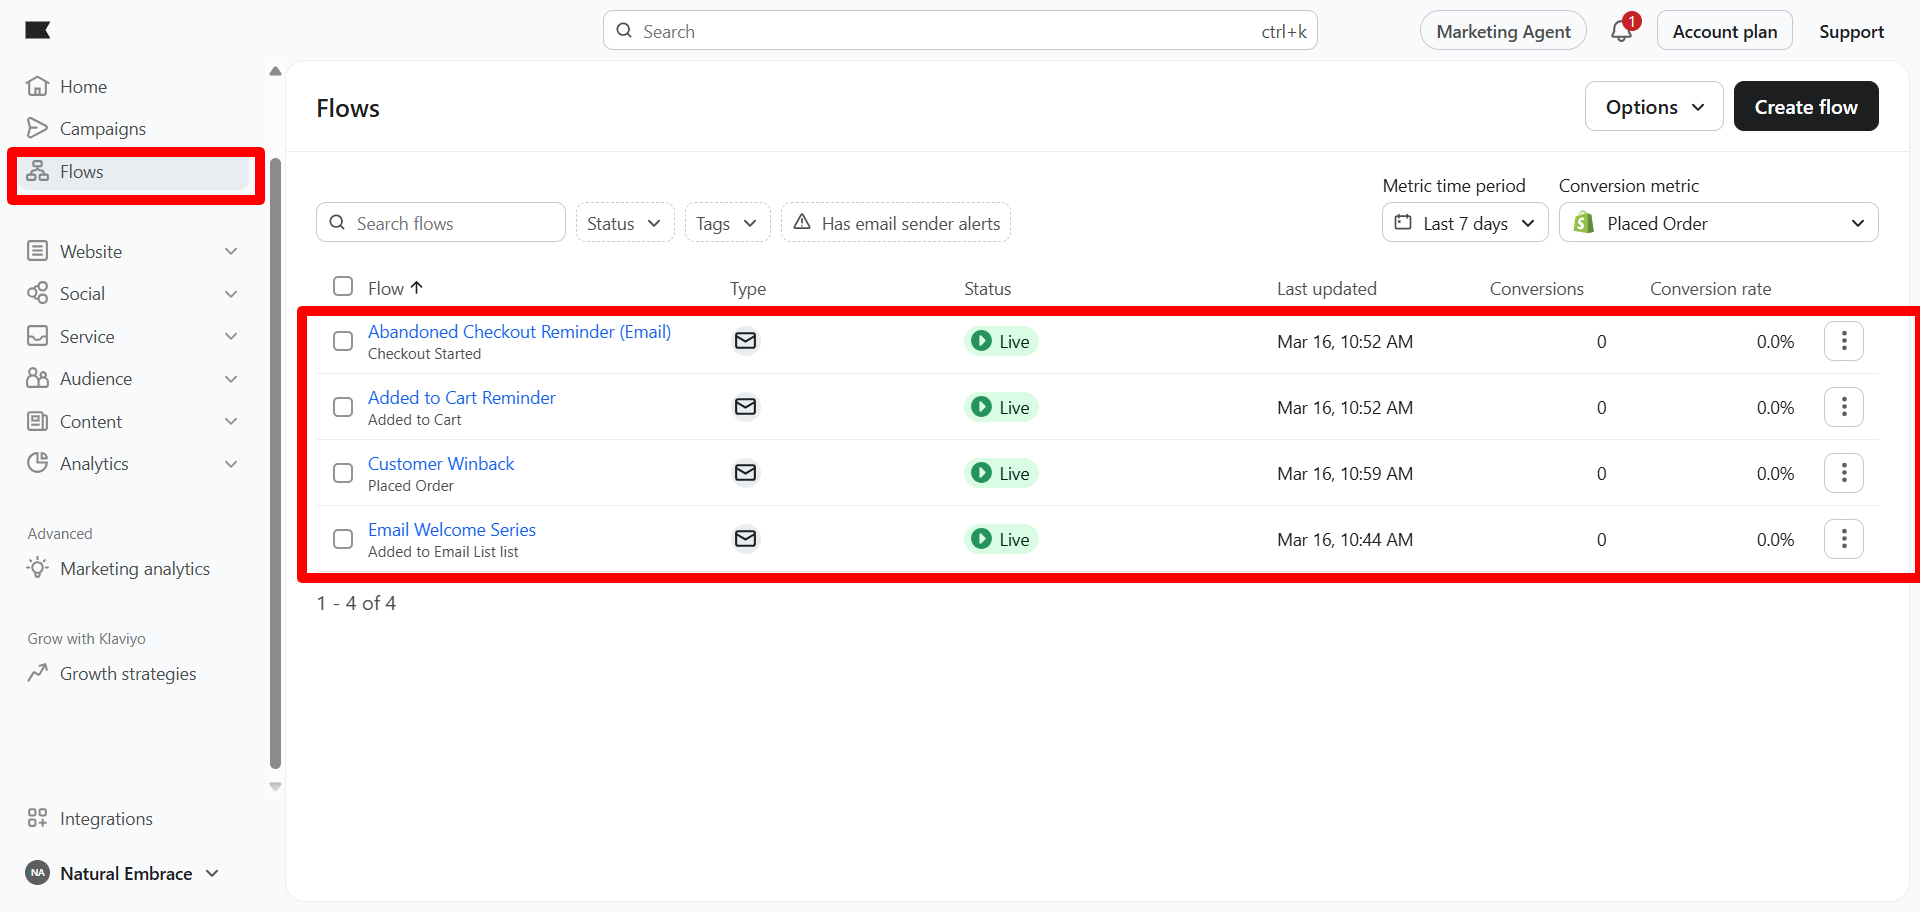Image resolution: width=1920 pixels, height=912 pixels.
Task: Expand the Placed Order conversion metric dropdown
Action: click(1717, 223)
